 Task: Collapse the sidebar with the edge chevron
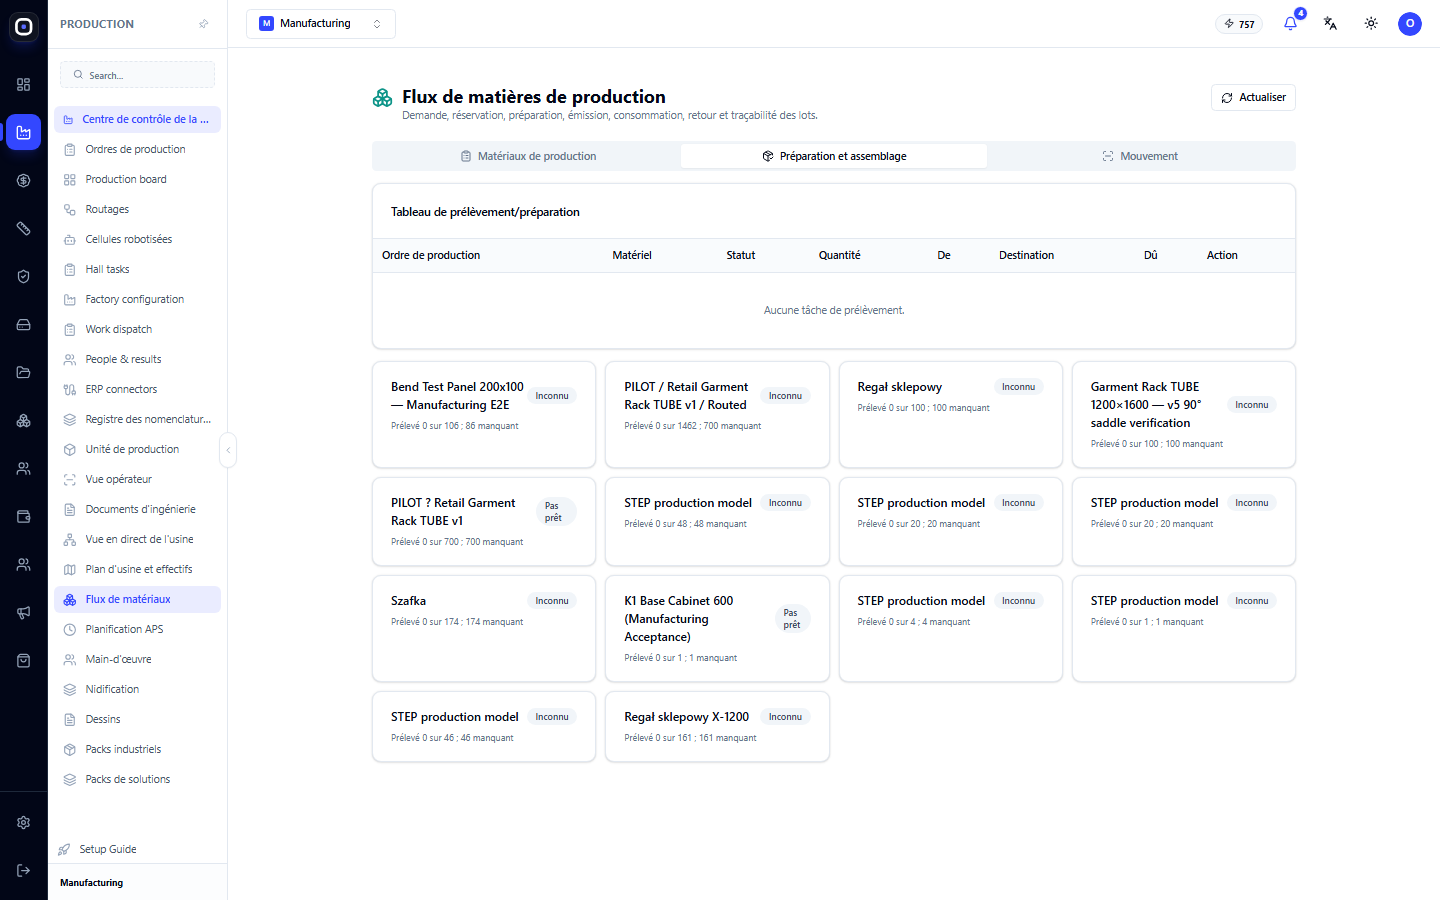click(x=228, y=450)
